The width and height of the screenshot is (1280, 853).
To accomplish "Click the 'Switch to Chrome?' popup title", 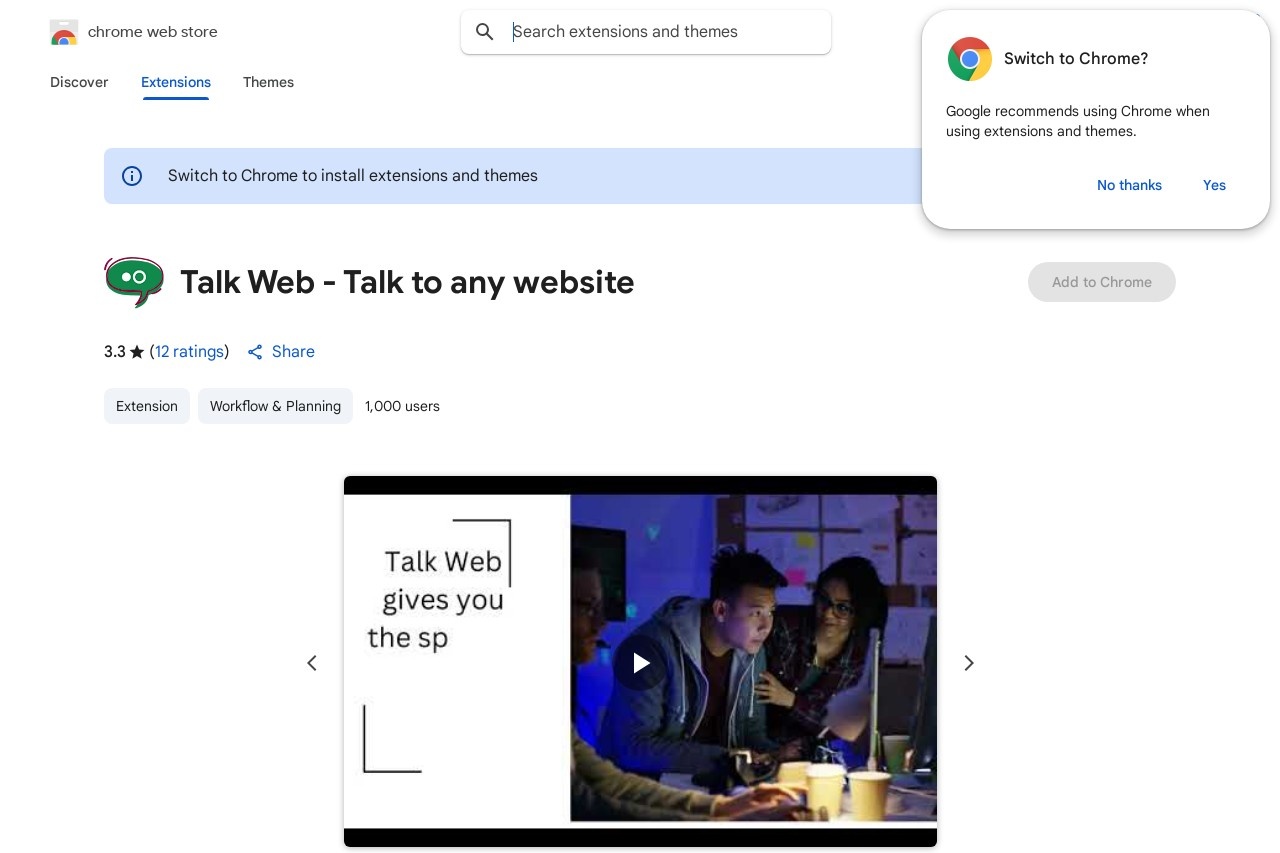I will [1076, 59].
